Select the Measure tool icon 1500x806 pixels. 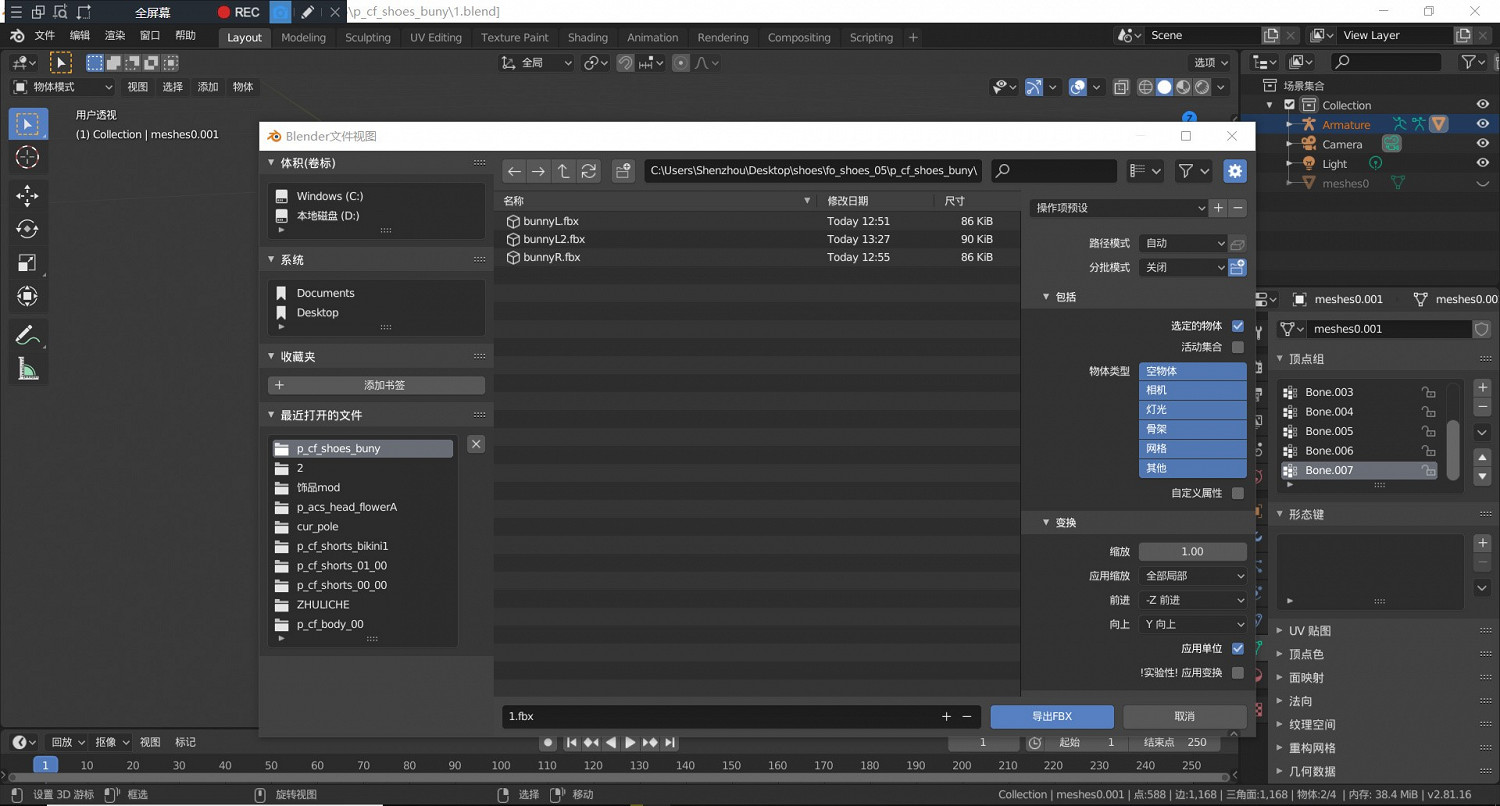tap(27, 370)
